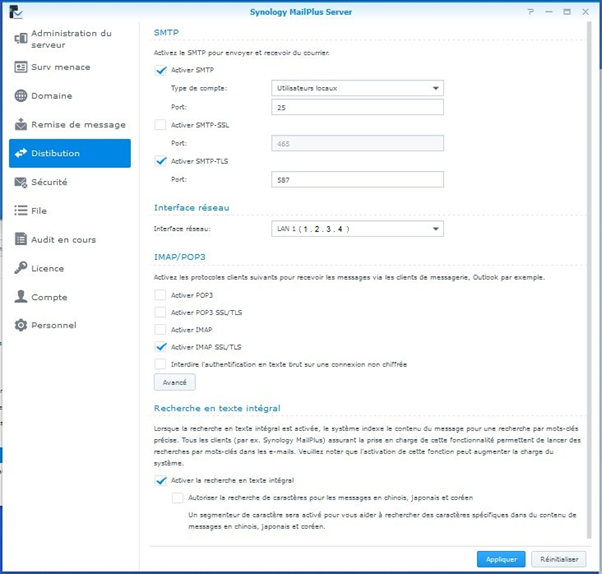Click Réinitialiser to reset settings
The width and height of the screenshot is (602, 574).
[559, 559]
